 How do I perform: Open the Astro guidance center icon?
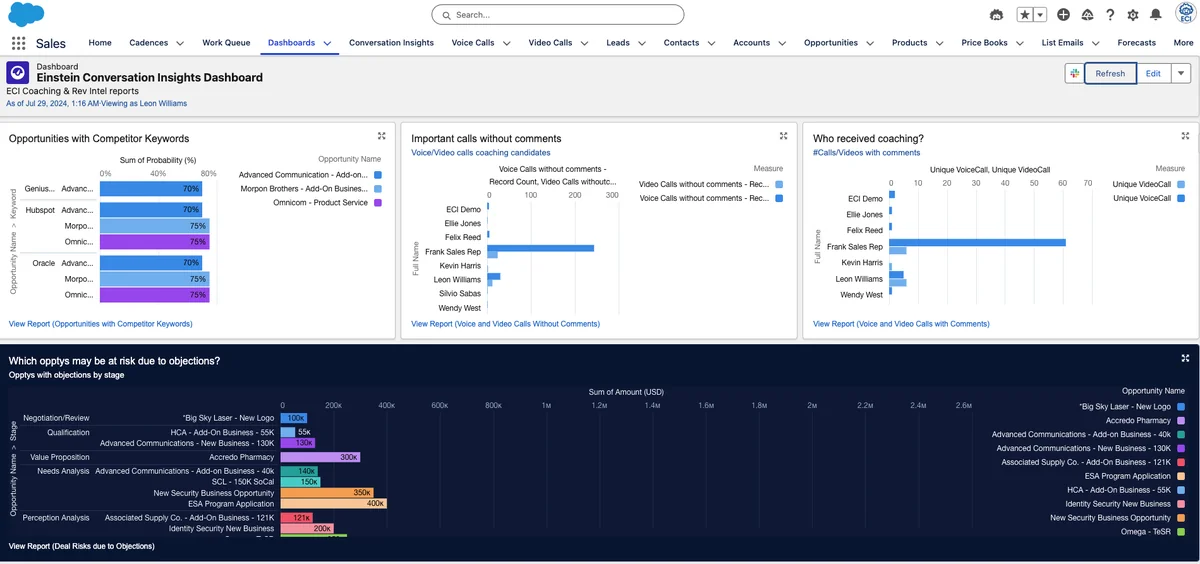point(996,15)
